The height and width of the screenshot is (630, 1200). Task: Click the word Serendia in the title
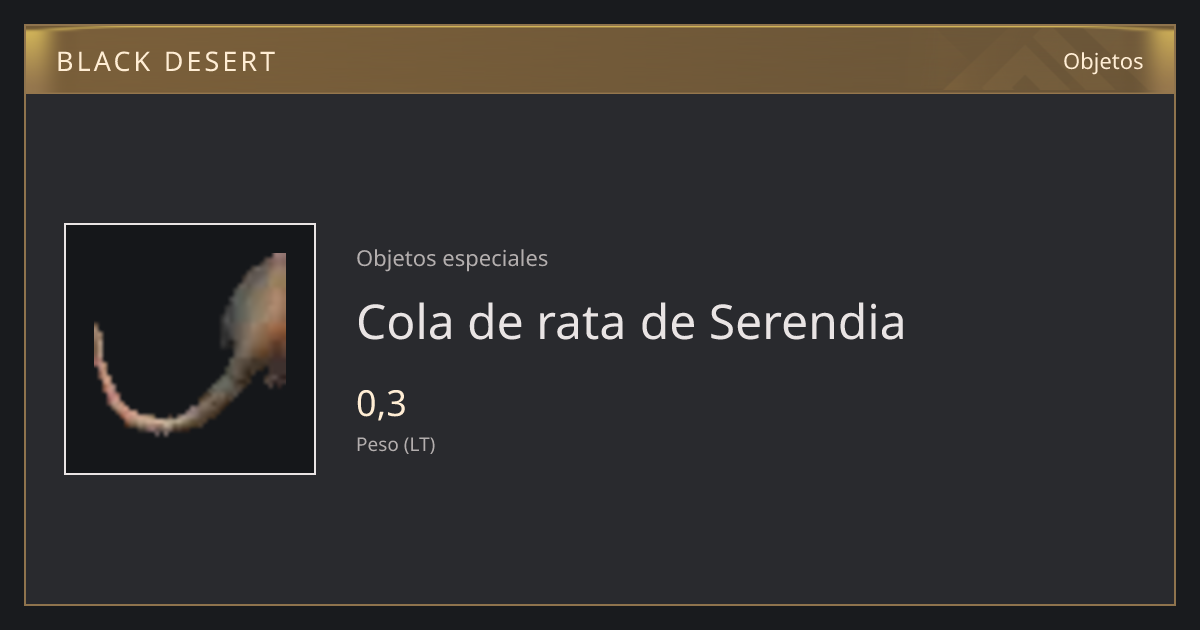point(808,322)
